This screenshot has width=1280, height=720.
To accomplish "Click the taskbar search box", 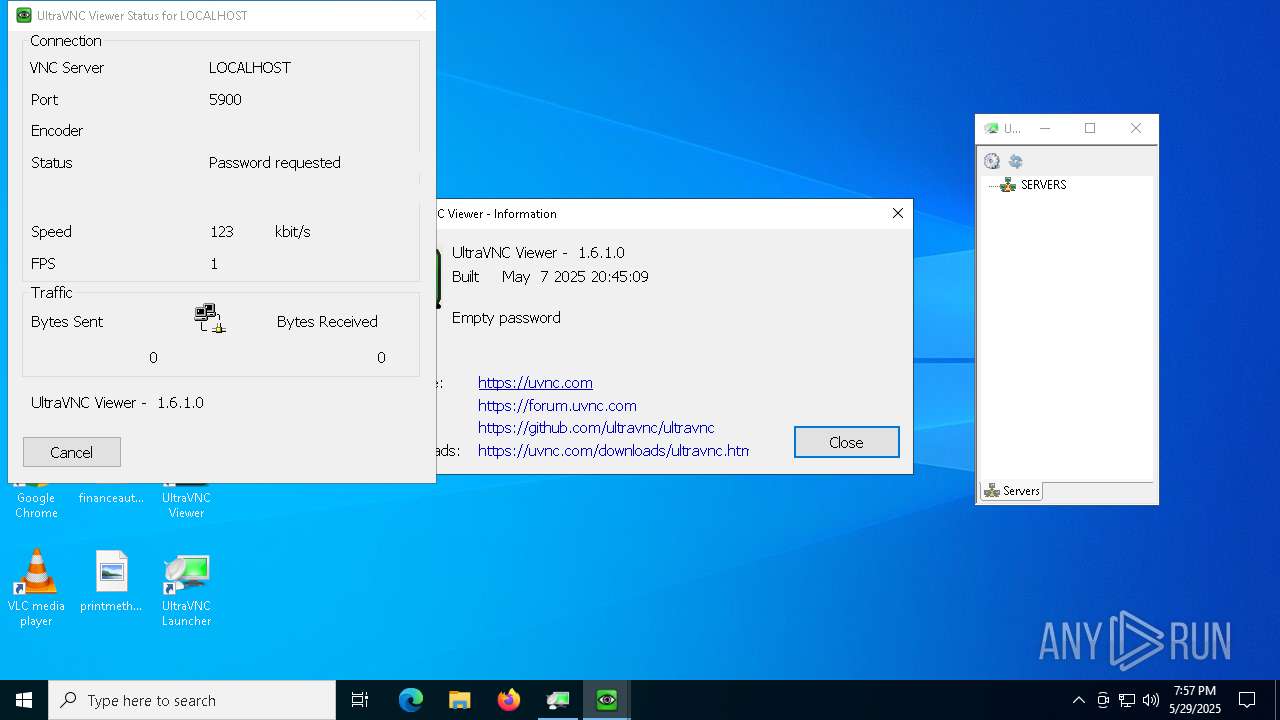I will click(x=192, y=700).
